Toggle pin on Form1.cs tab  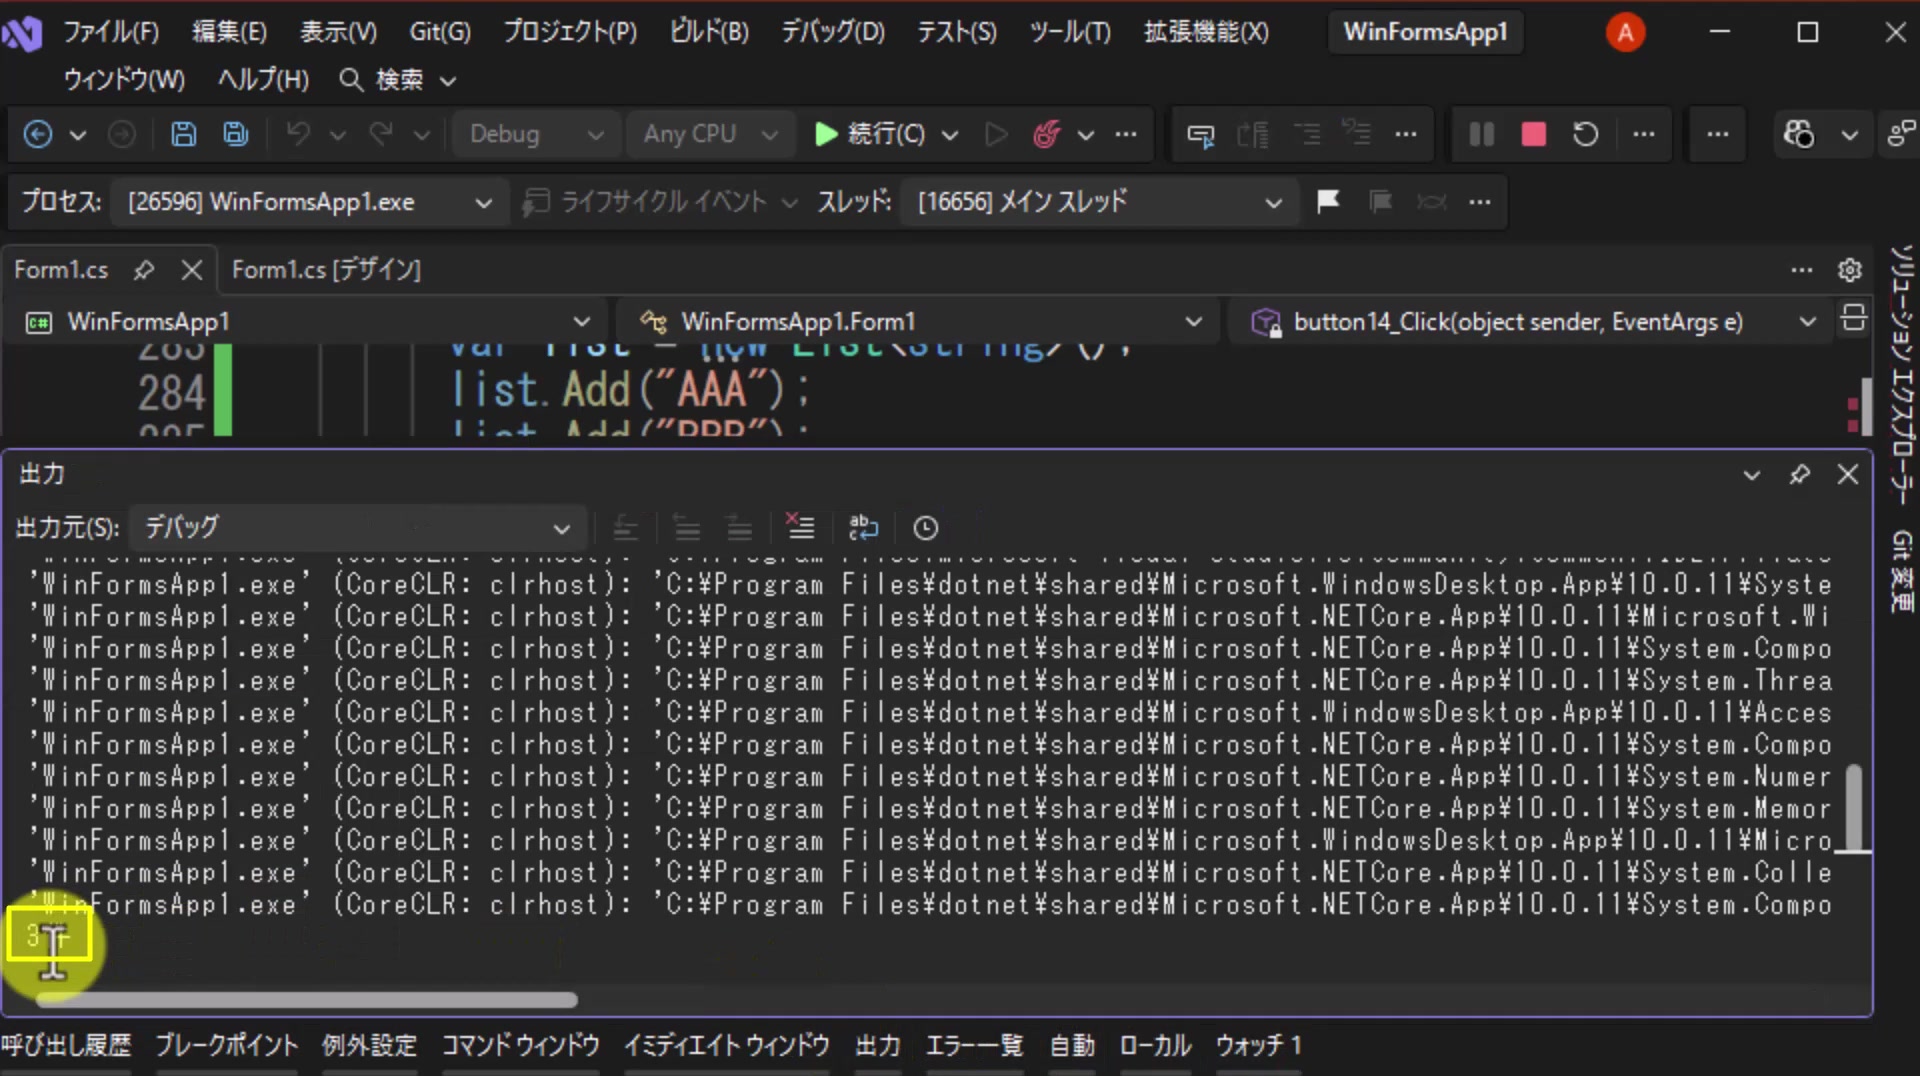pos(144,270)
